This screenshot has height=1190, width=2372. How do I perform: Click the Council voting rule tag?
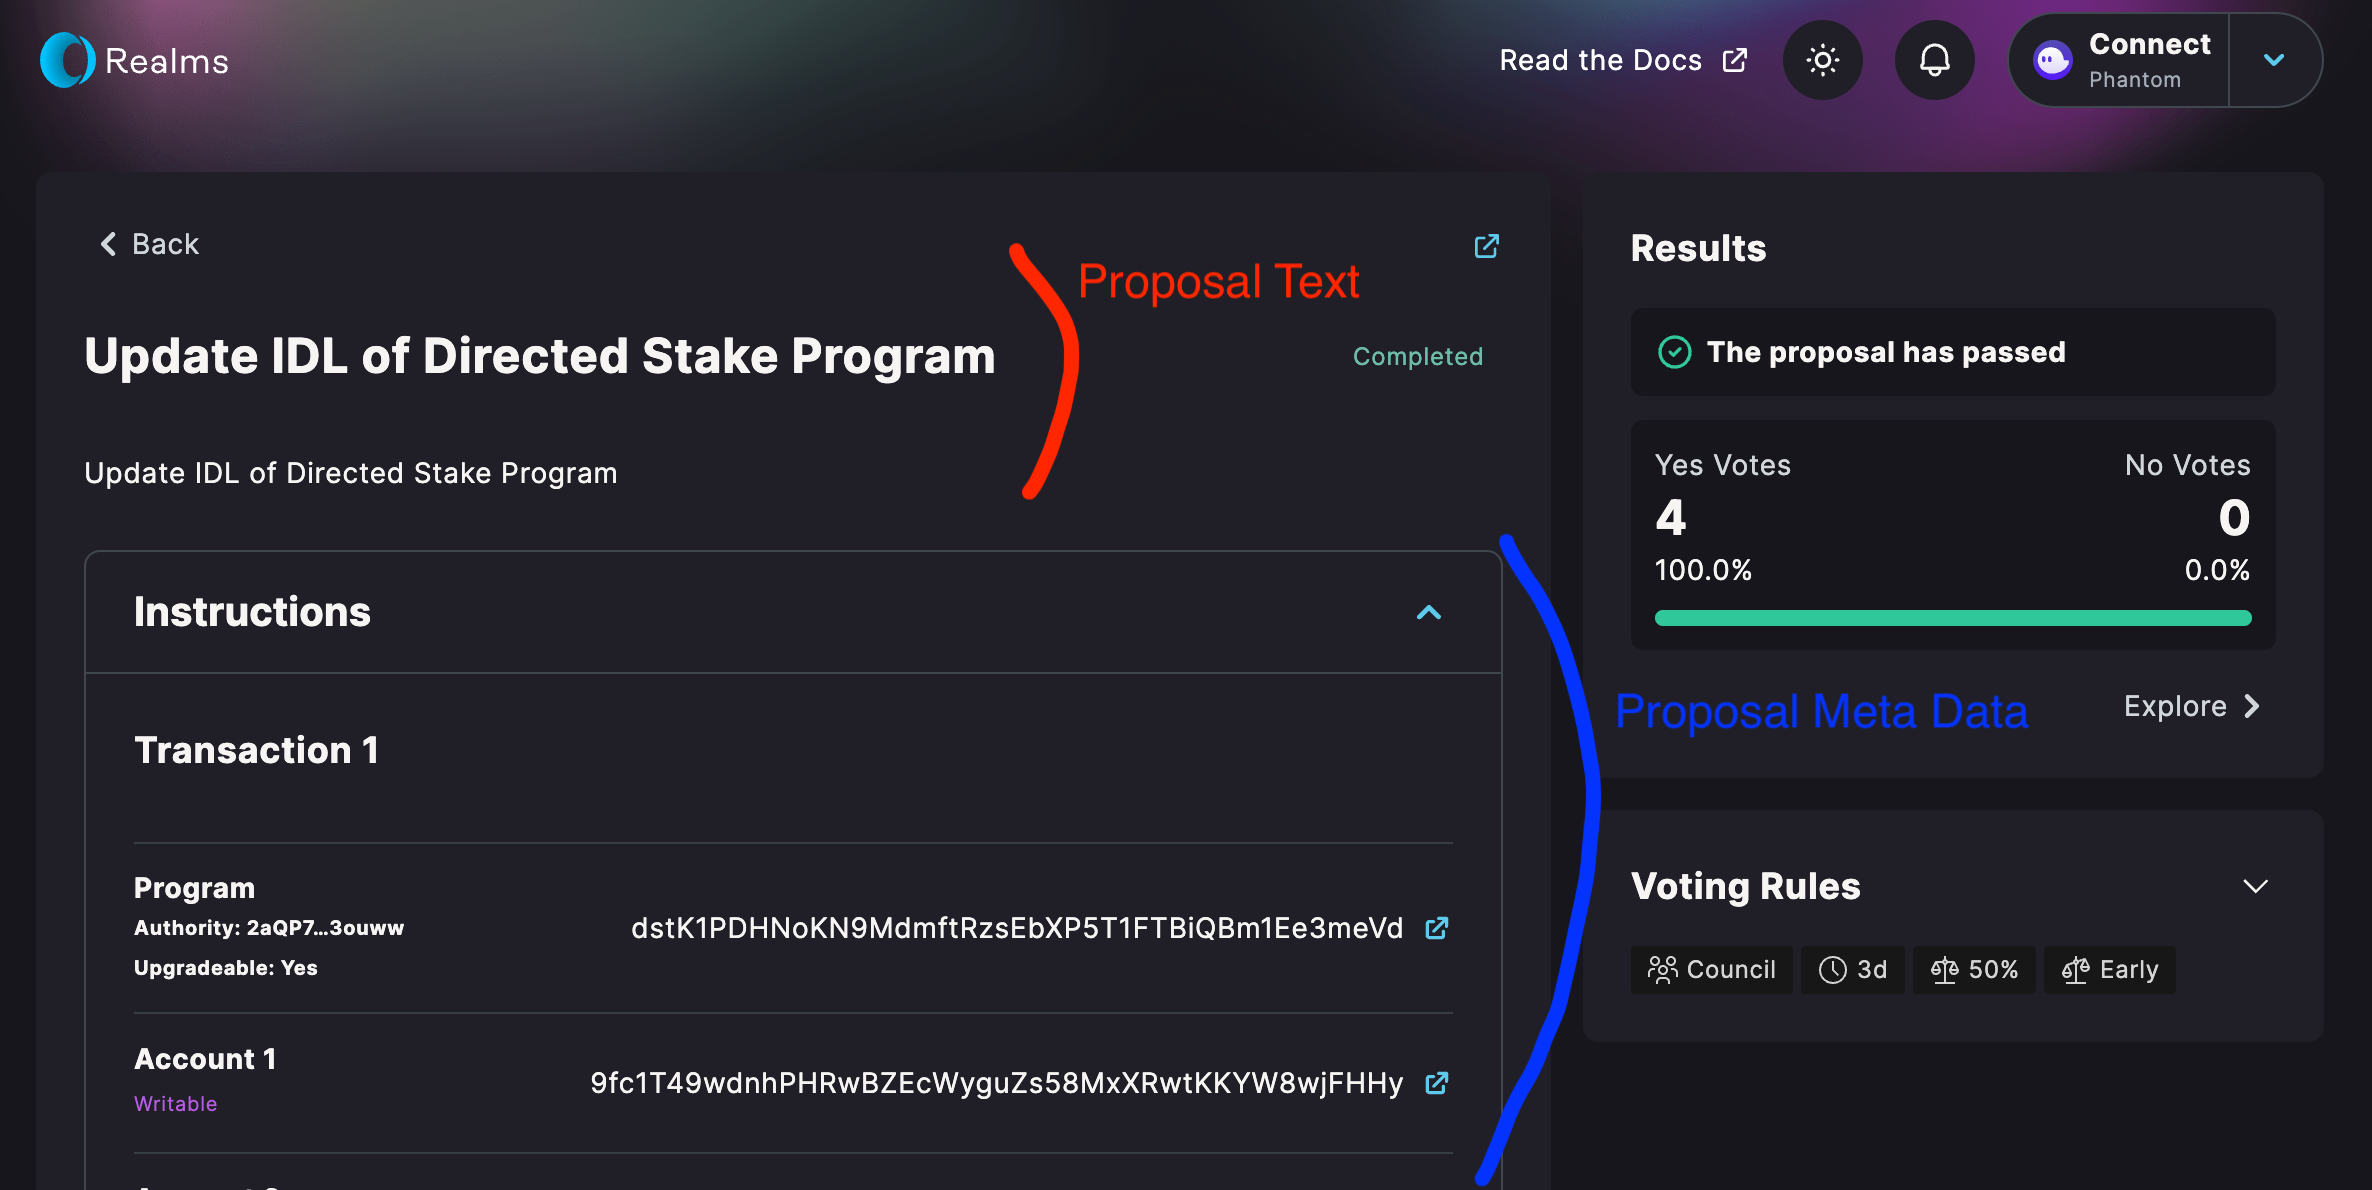tap(1711, 969)
